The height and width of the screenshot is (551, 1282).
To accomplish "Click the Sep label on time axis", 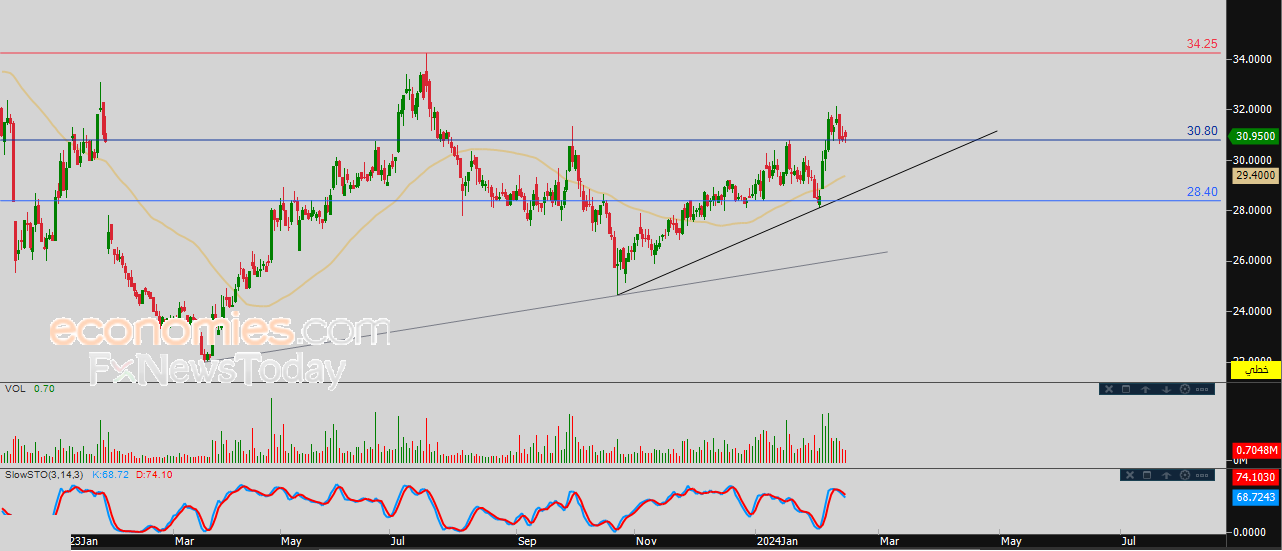I will [527, 541].
